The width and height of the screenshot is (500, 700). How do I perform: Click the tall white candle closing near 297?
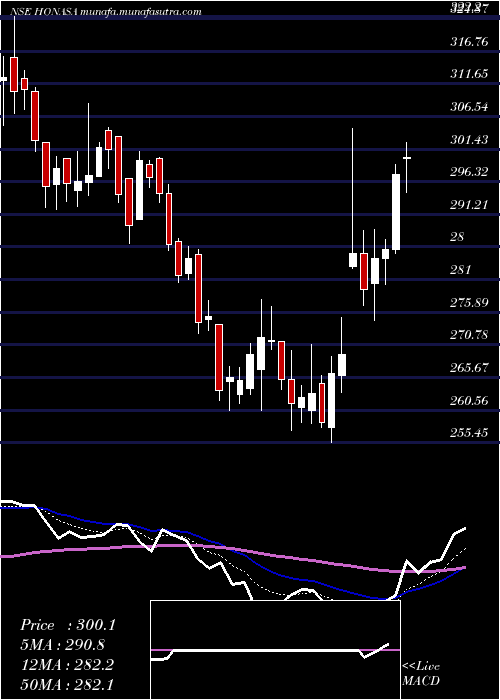(396, 212)
